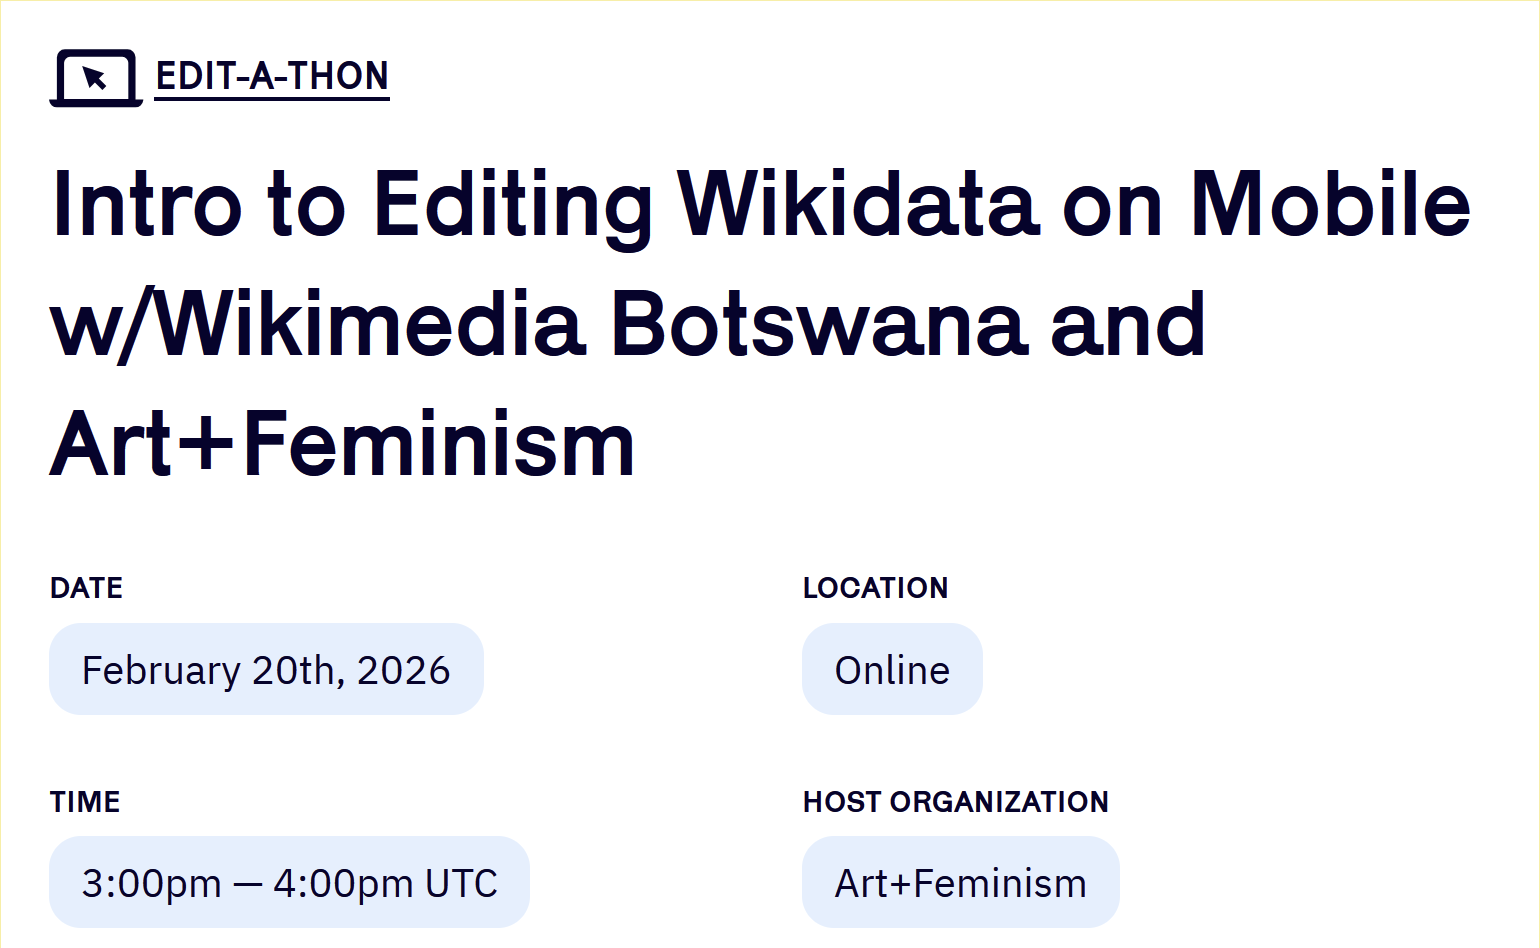Click the "3:00pm" start time text
1540x948 pixels.
(x=151, y=883)
